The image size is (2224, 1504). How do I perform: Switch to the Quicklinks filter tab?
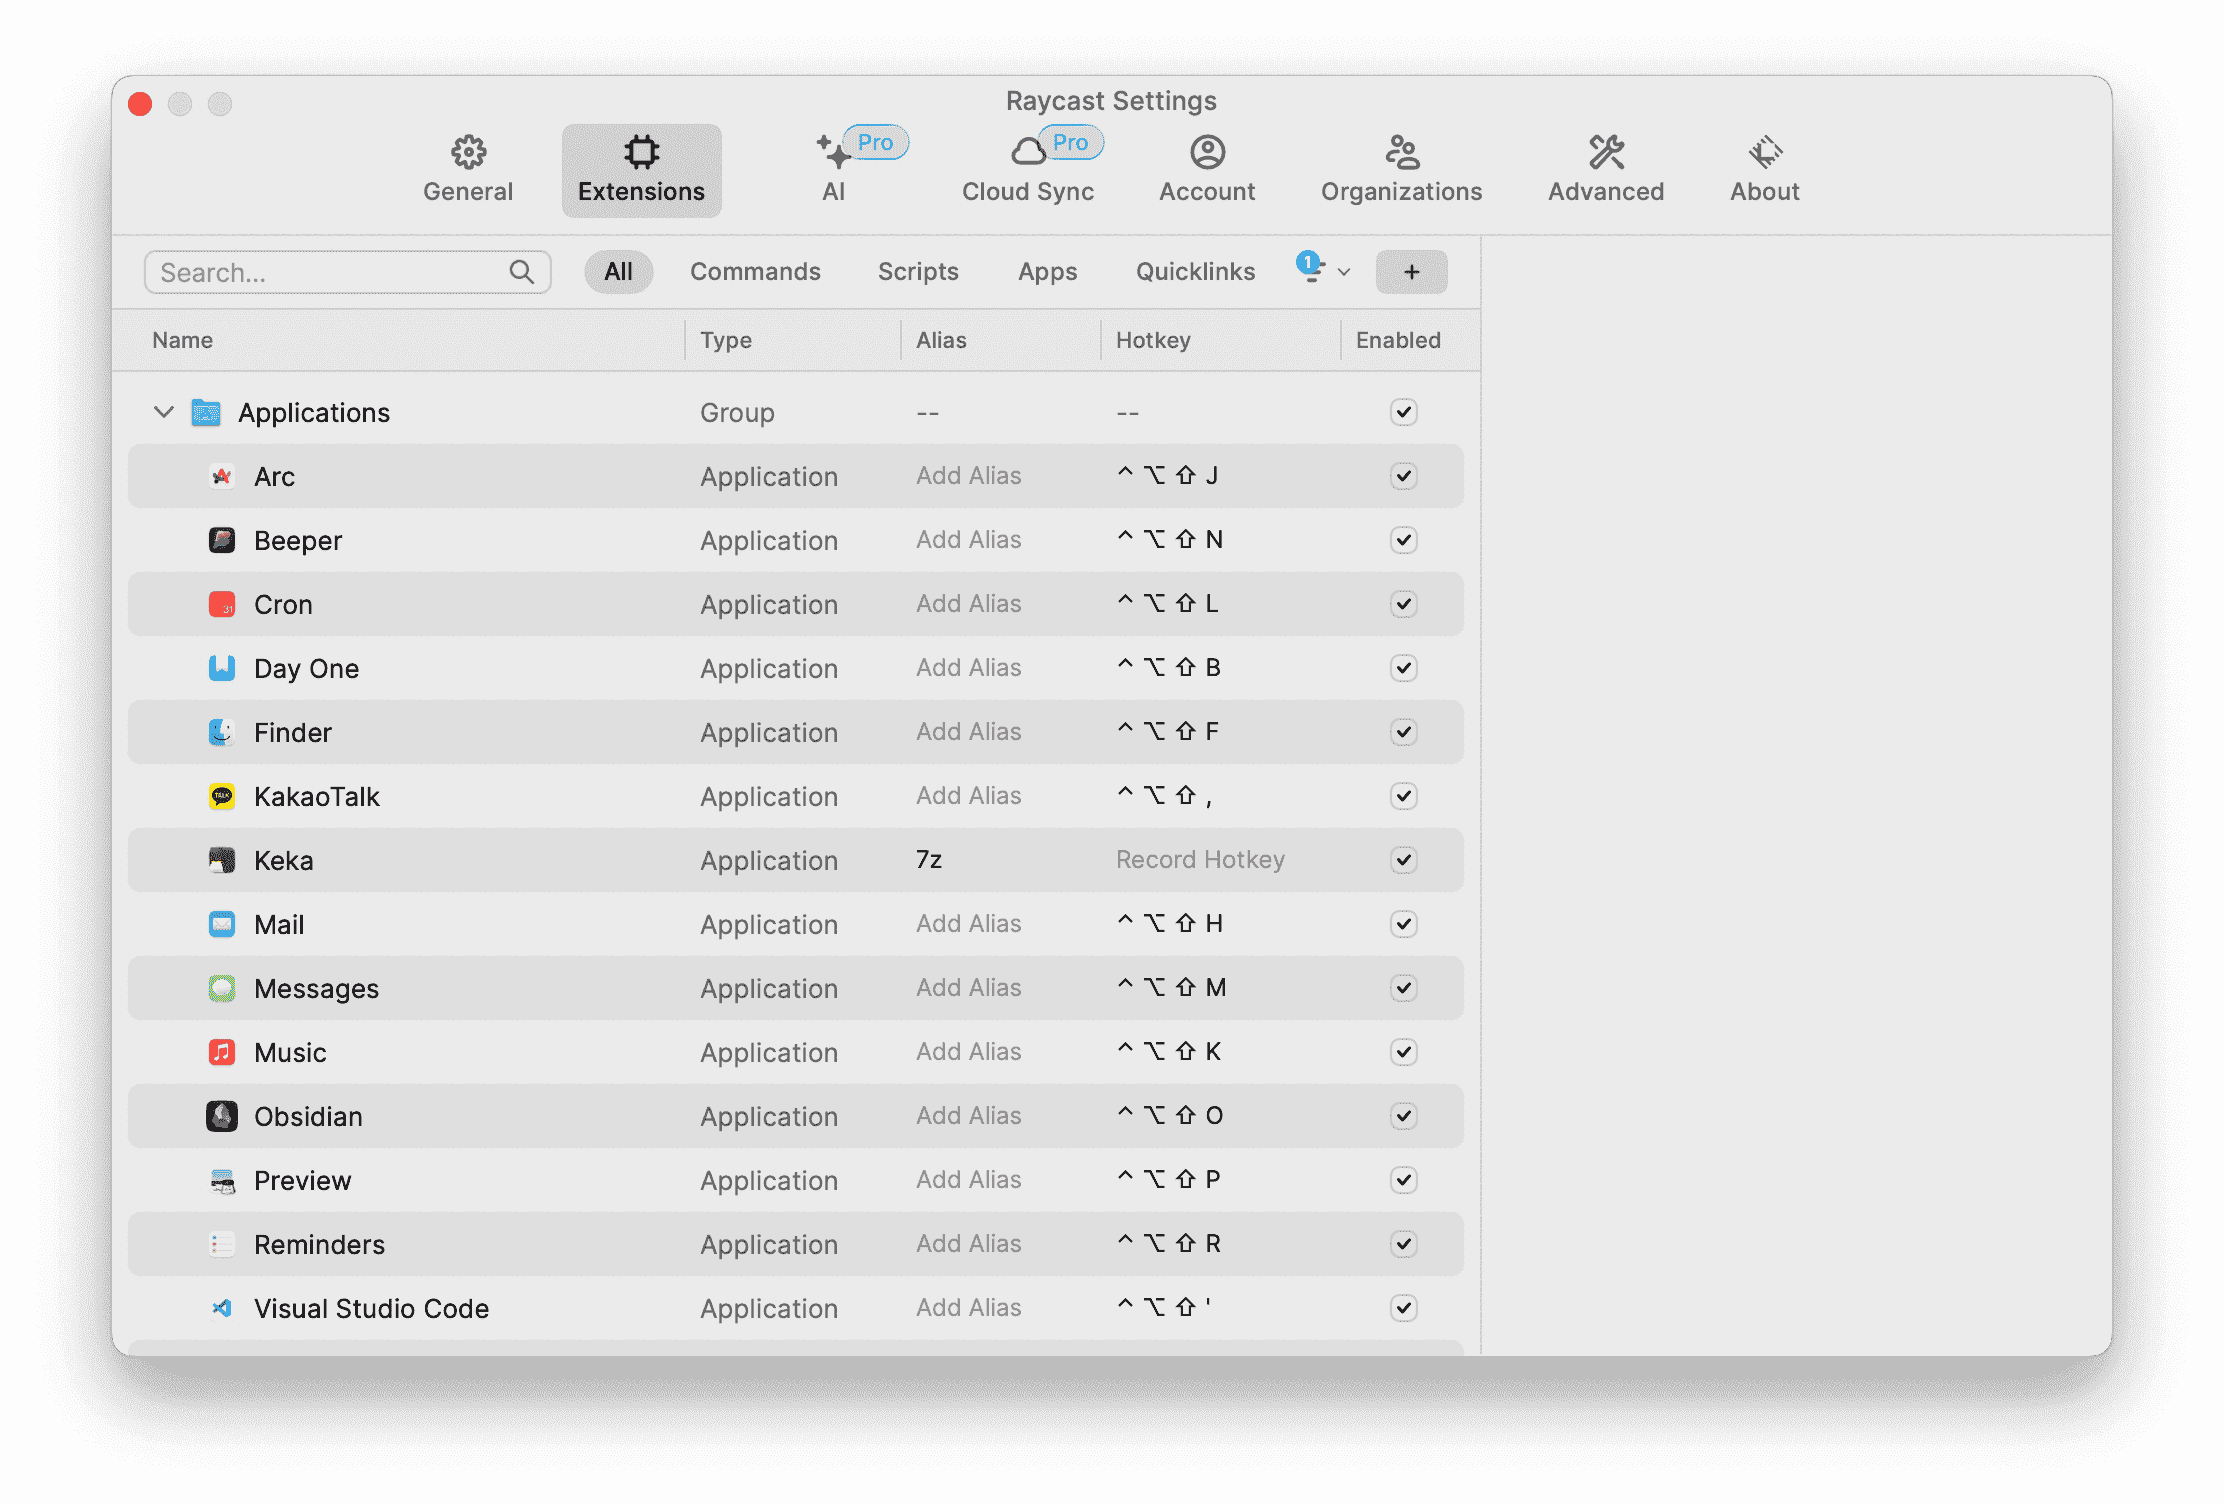1195,272
